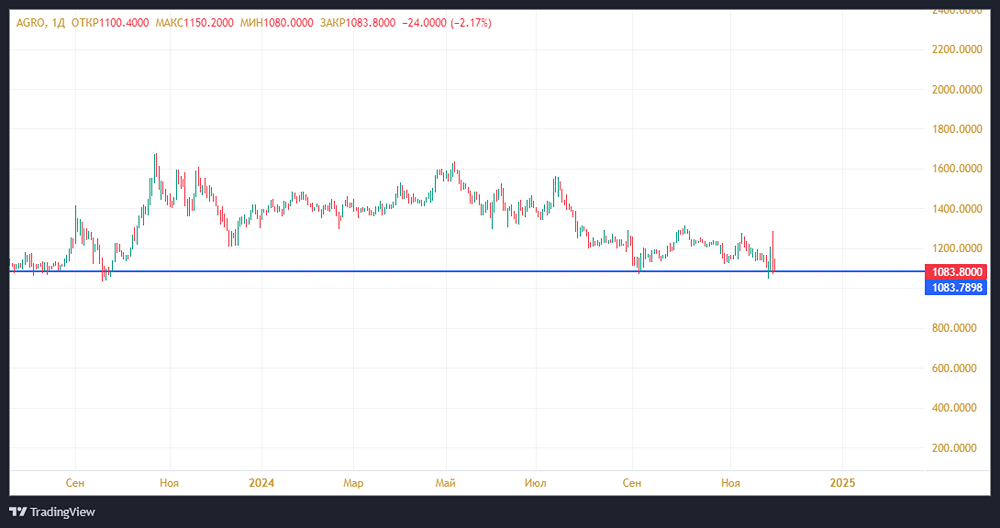Click the red 1083.8000 price label
Screen dimensions: 1000x528
955,272
